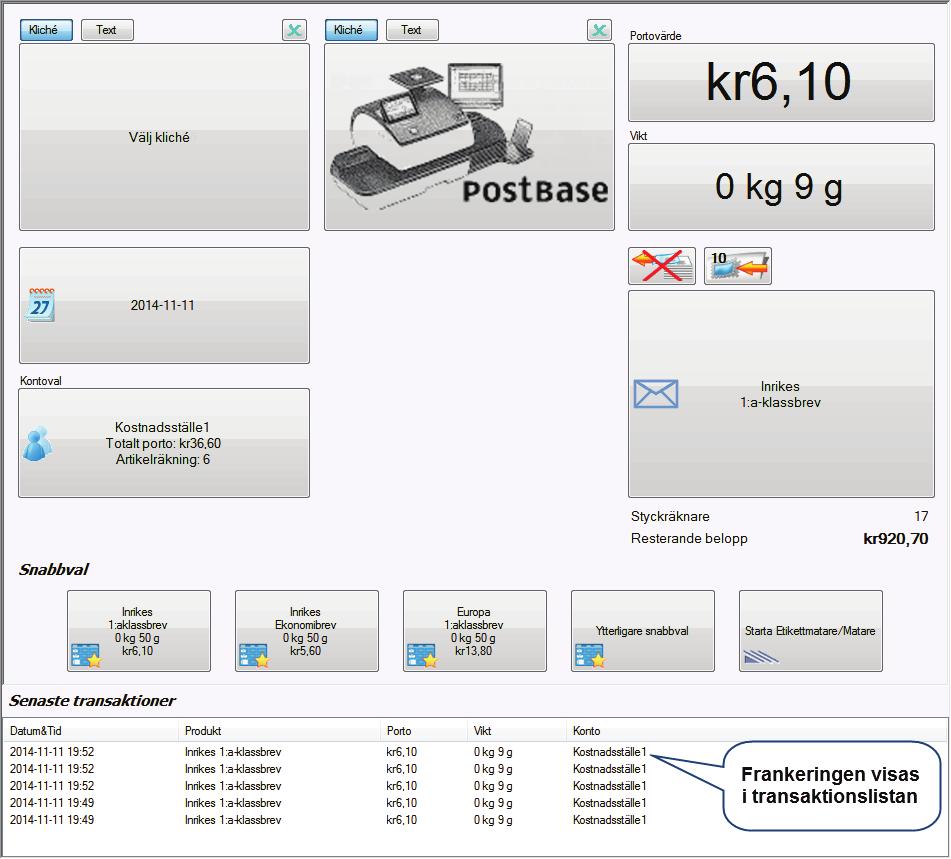Click the Portovärde kr6,10 display
Viewport: 951px width, 859px height.
pos(781,83)
